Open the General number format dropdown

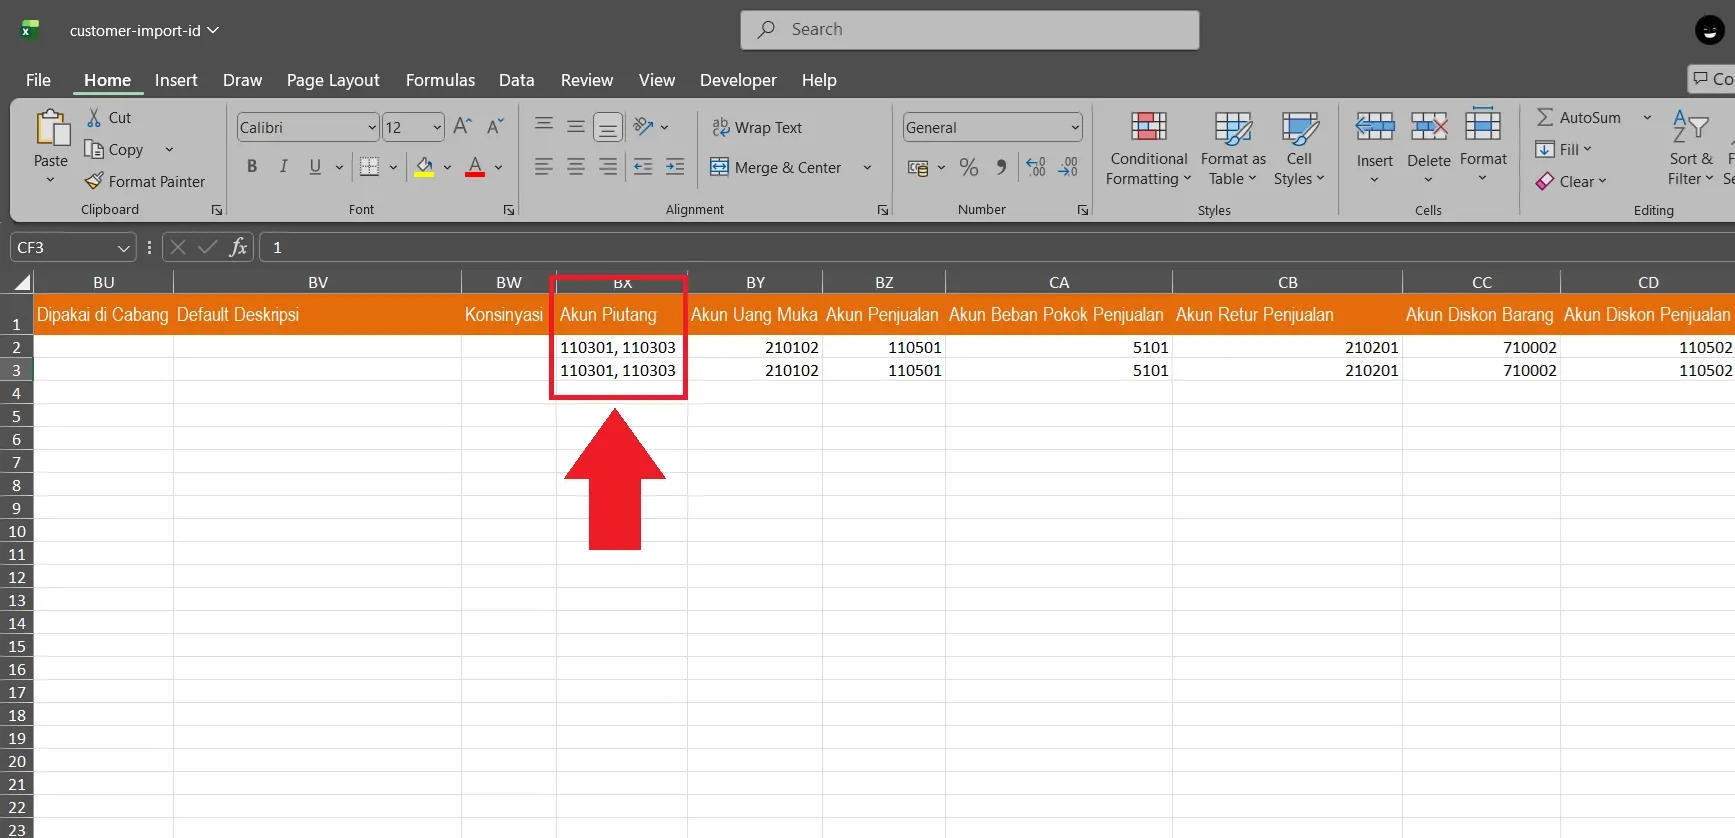pyautogui.click(x=1075, y=128)
